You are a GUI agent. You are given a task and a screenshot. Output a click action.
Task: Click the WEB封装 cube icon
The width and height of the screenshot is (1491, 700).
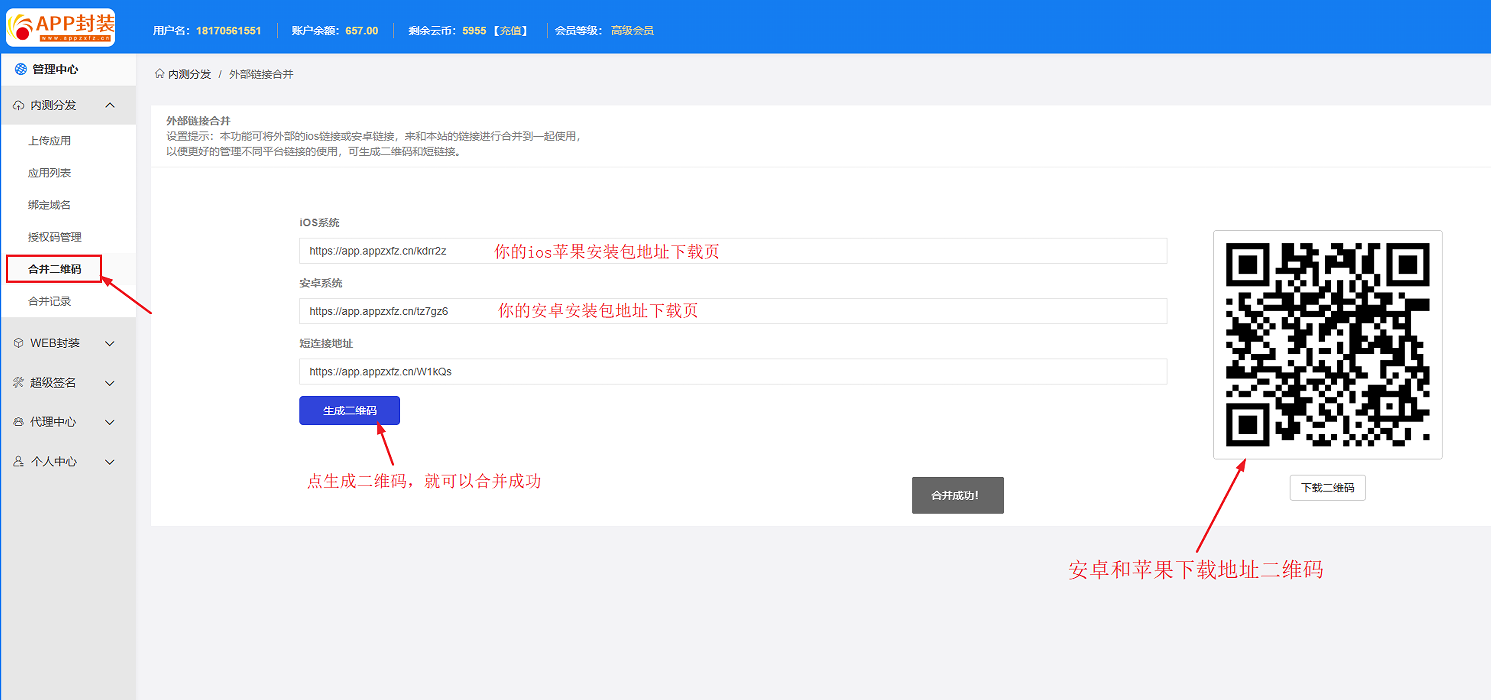[x=19, y=343]
